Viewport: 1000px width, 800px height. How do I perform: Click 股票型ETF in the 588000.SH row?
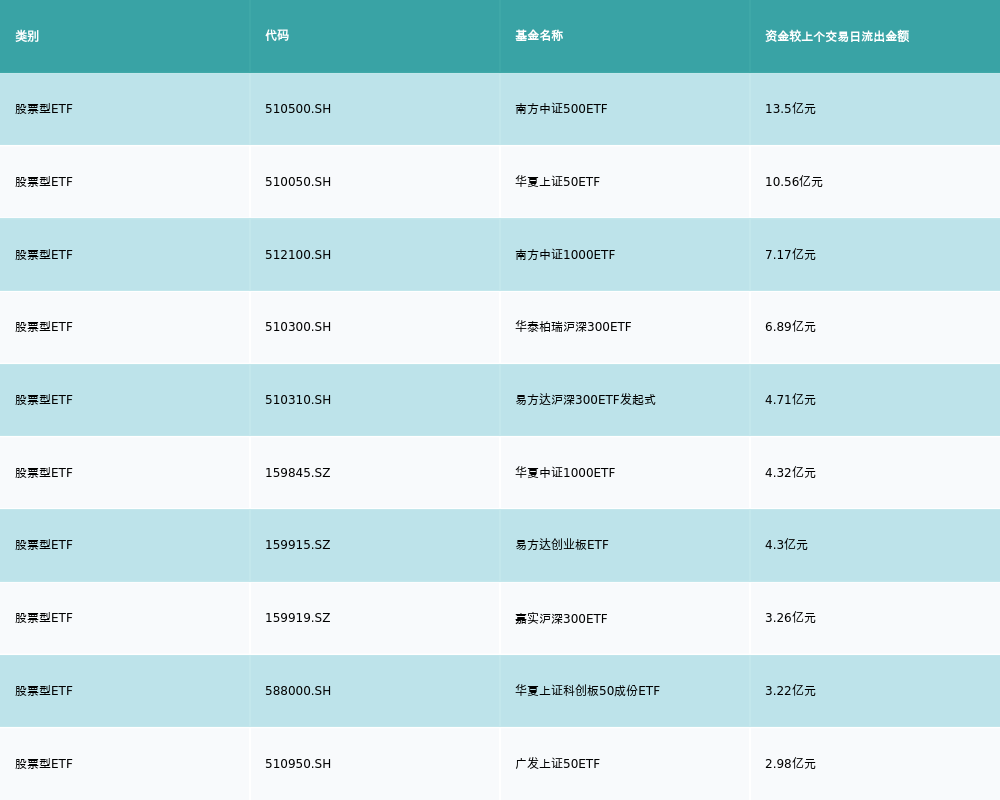[x=44, y=691]
